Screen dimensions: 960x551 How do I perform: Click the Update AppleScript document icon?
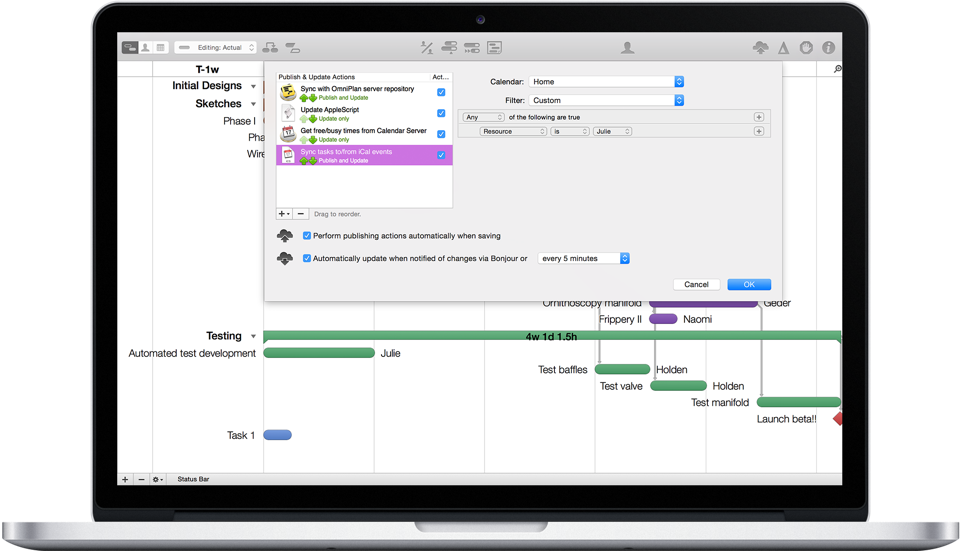[288, 113]
